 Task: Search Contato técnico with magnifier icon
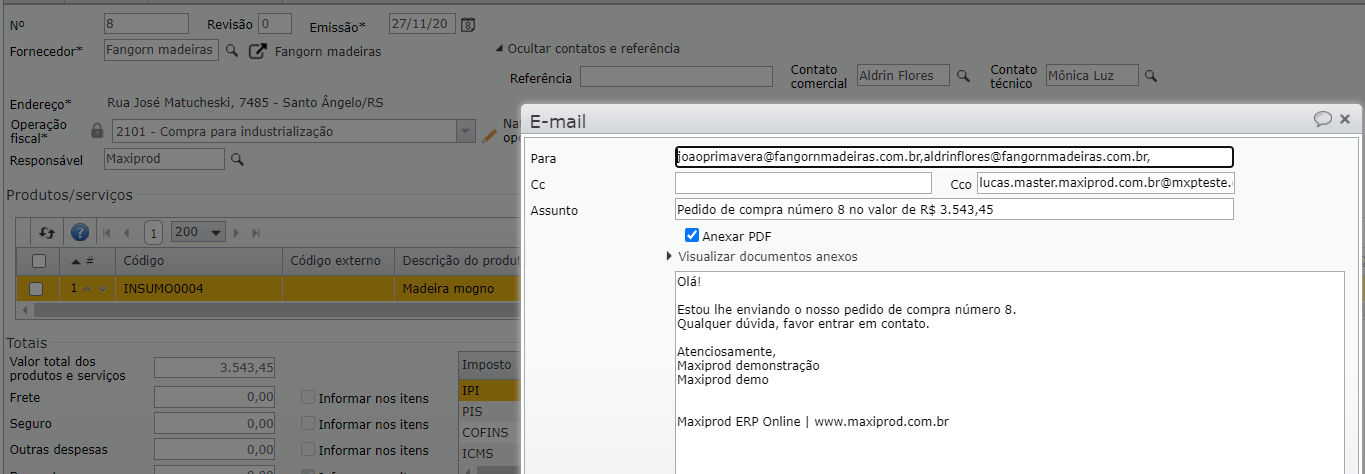pyautogui.click(x=1151, y=76)
